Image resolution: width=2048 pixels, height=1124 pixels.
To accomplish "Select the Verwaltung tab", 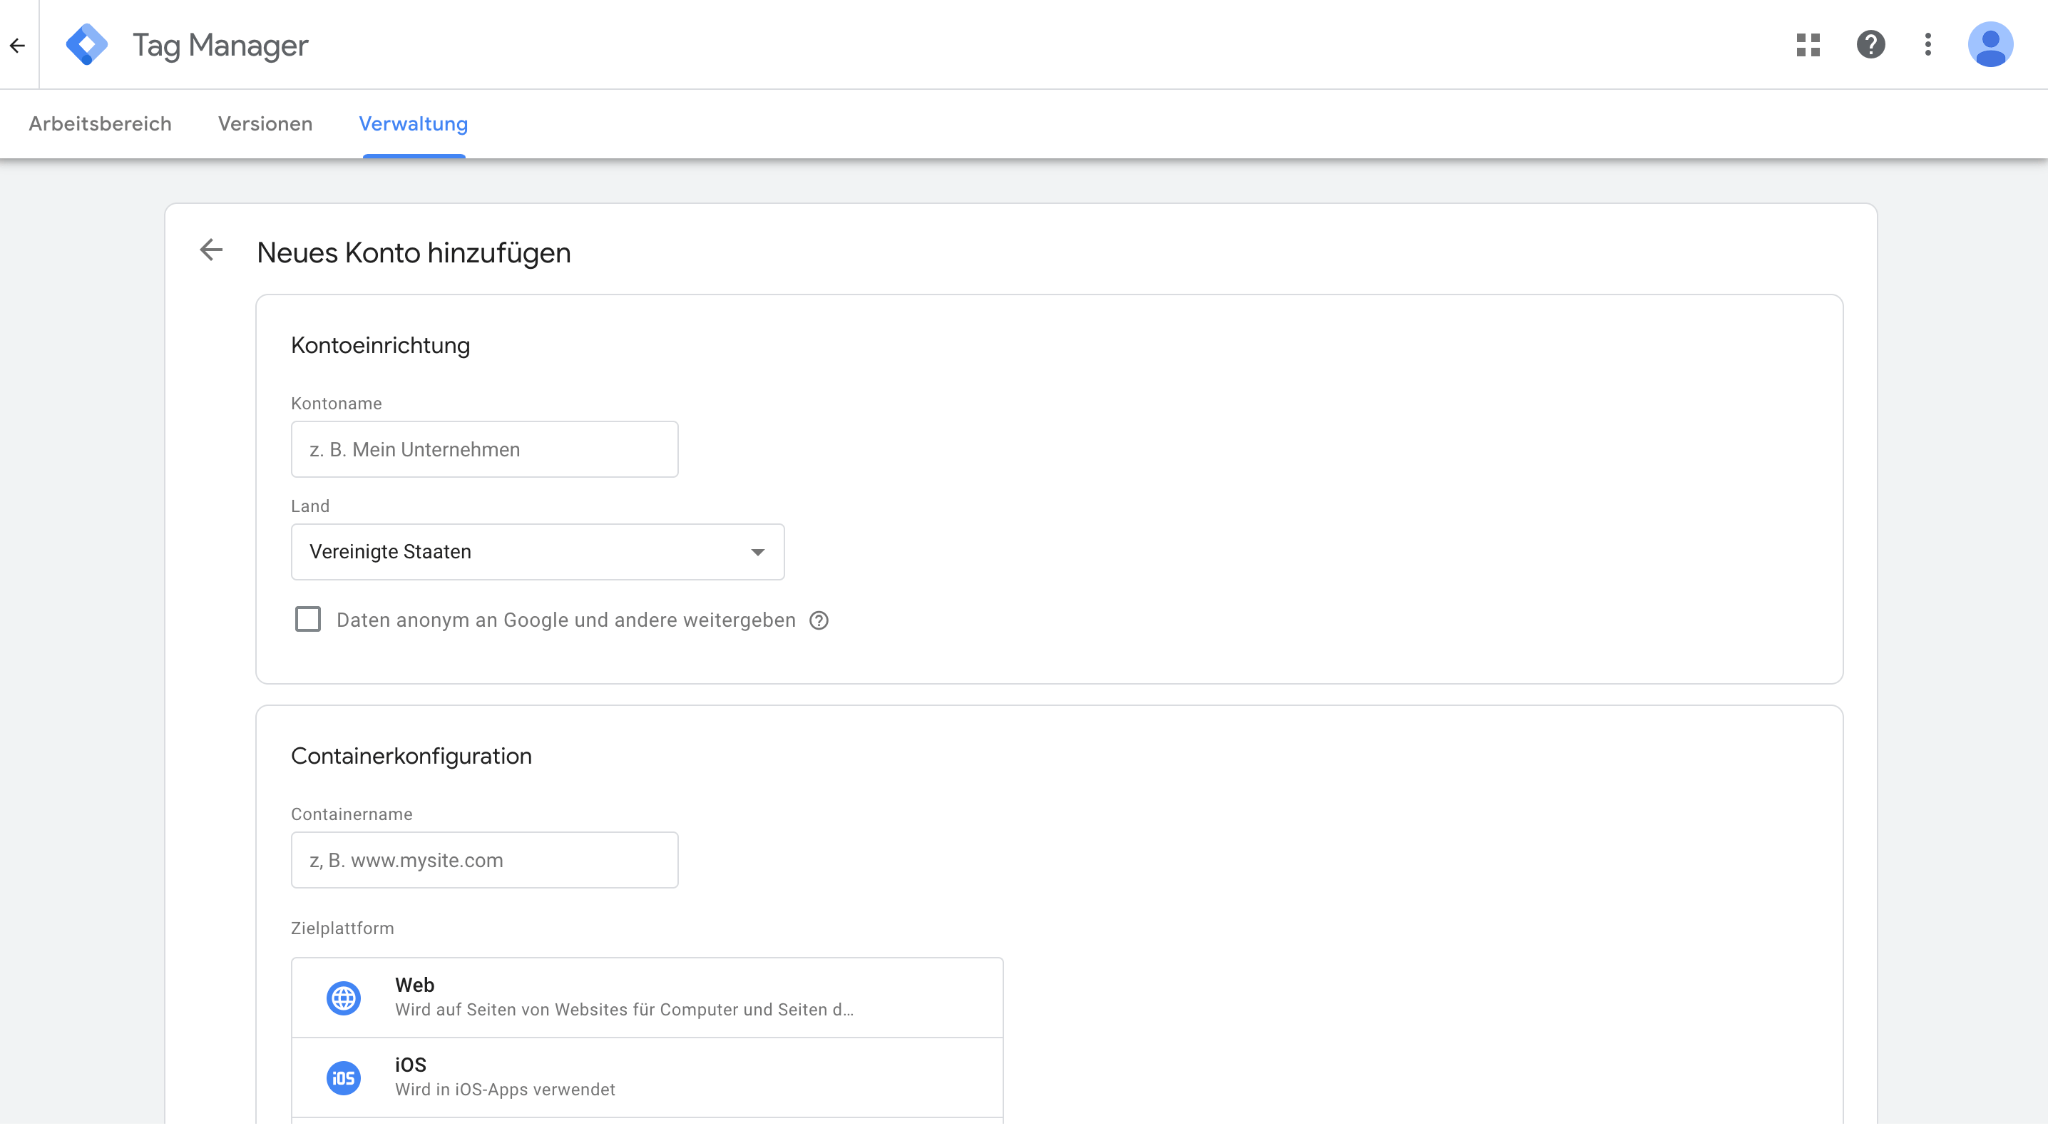I will tap(413, 124).
